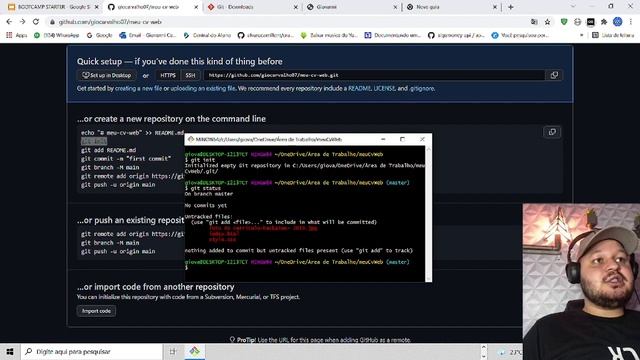Click Git Bash taskbar icon
Image resolution: width=640 pixels, height=360 pixels.
[195, 351]
